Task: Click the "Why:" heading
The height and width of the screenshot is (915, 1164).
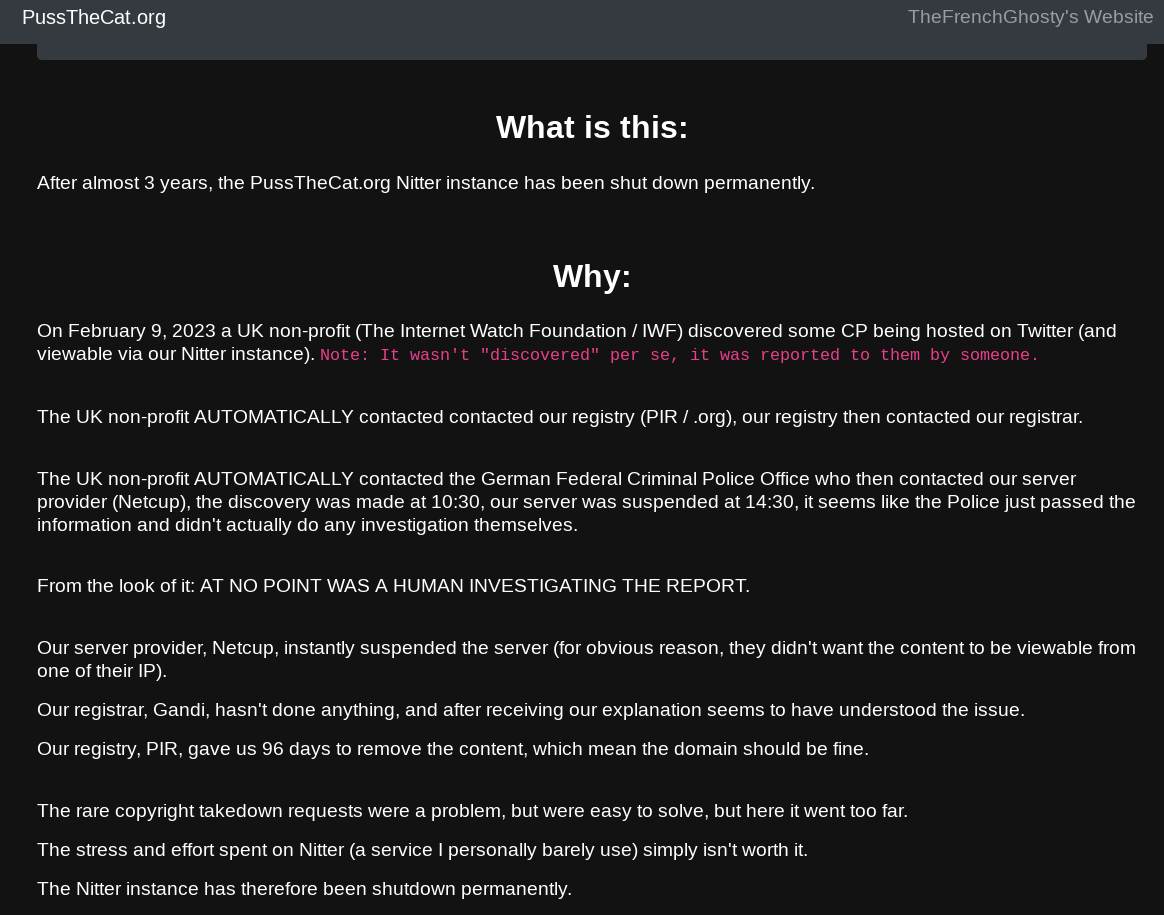Action: click(x=592, y=276)
